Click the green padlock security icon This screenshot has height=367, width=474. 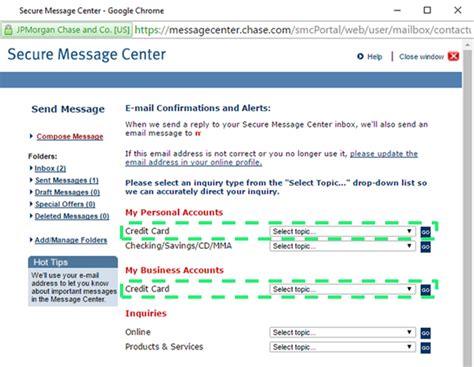[8, 30]
